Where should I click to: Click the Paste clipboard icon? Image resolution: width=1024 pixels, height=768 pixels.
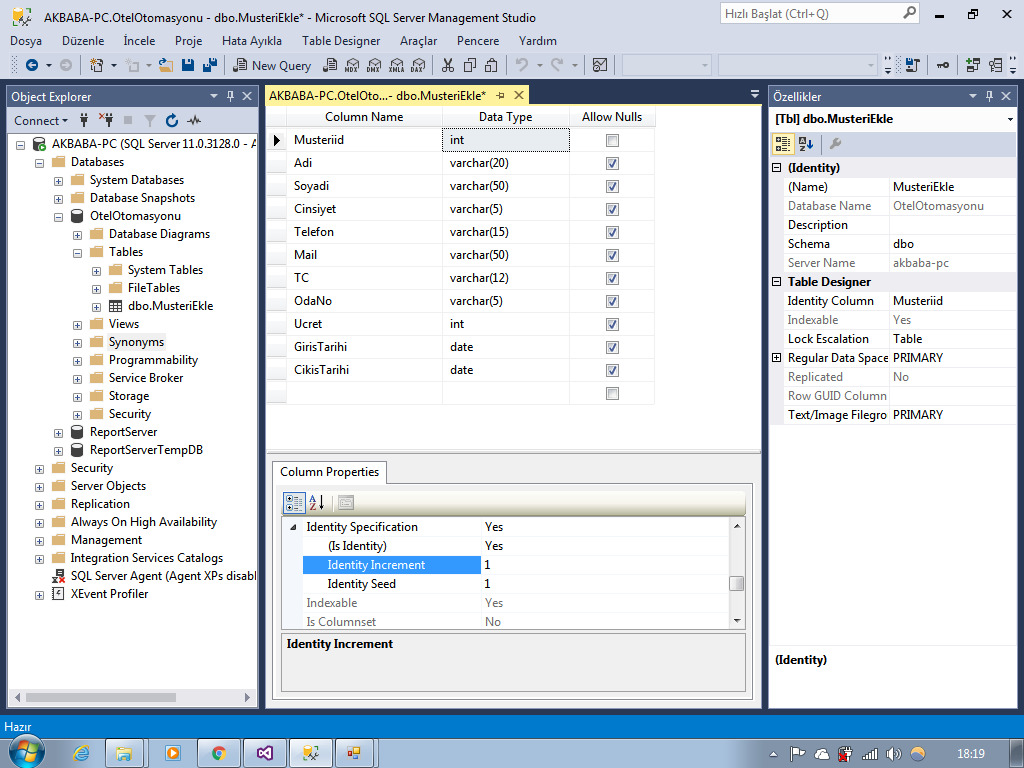point(492,65)
